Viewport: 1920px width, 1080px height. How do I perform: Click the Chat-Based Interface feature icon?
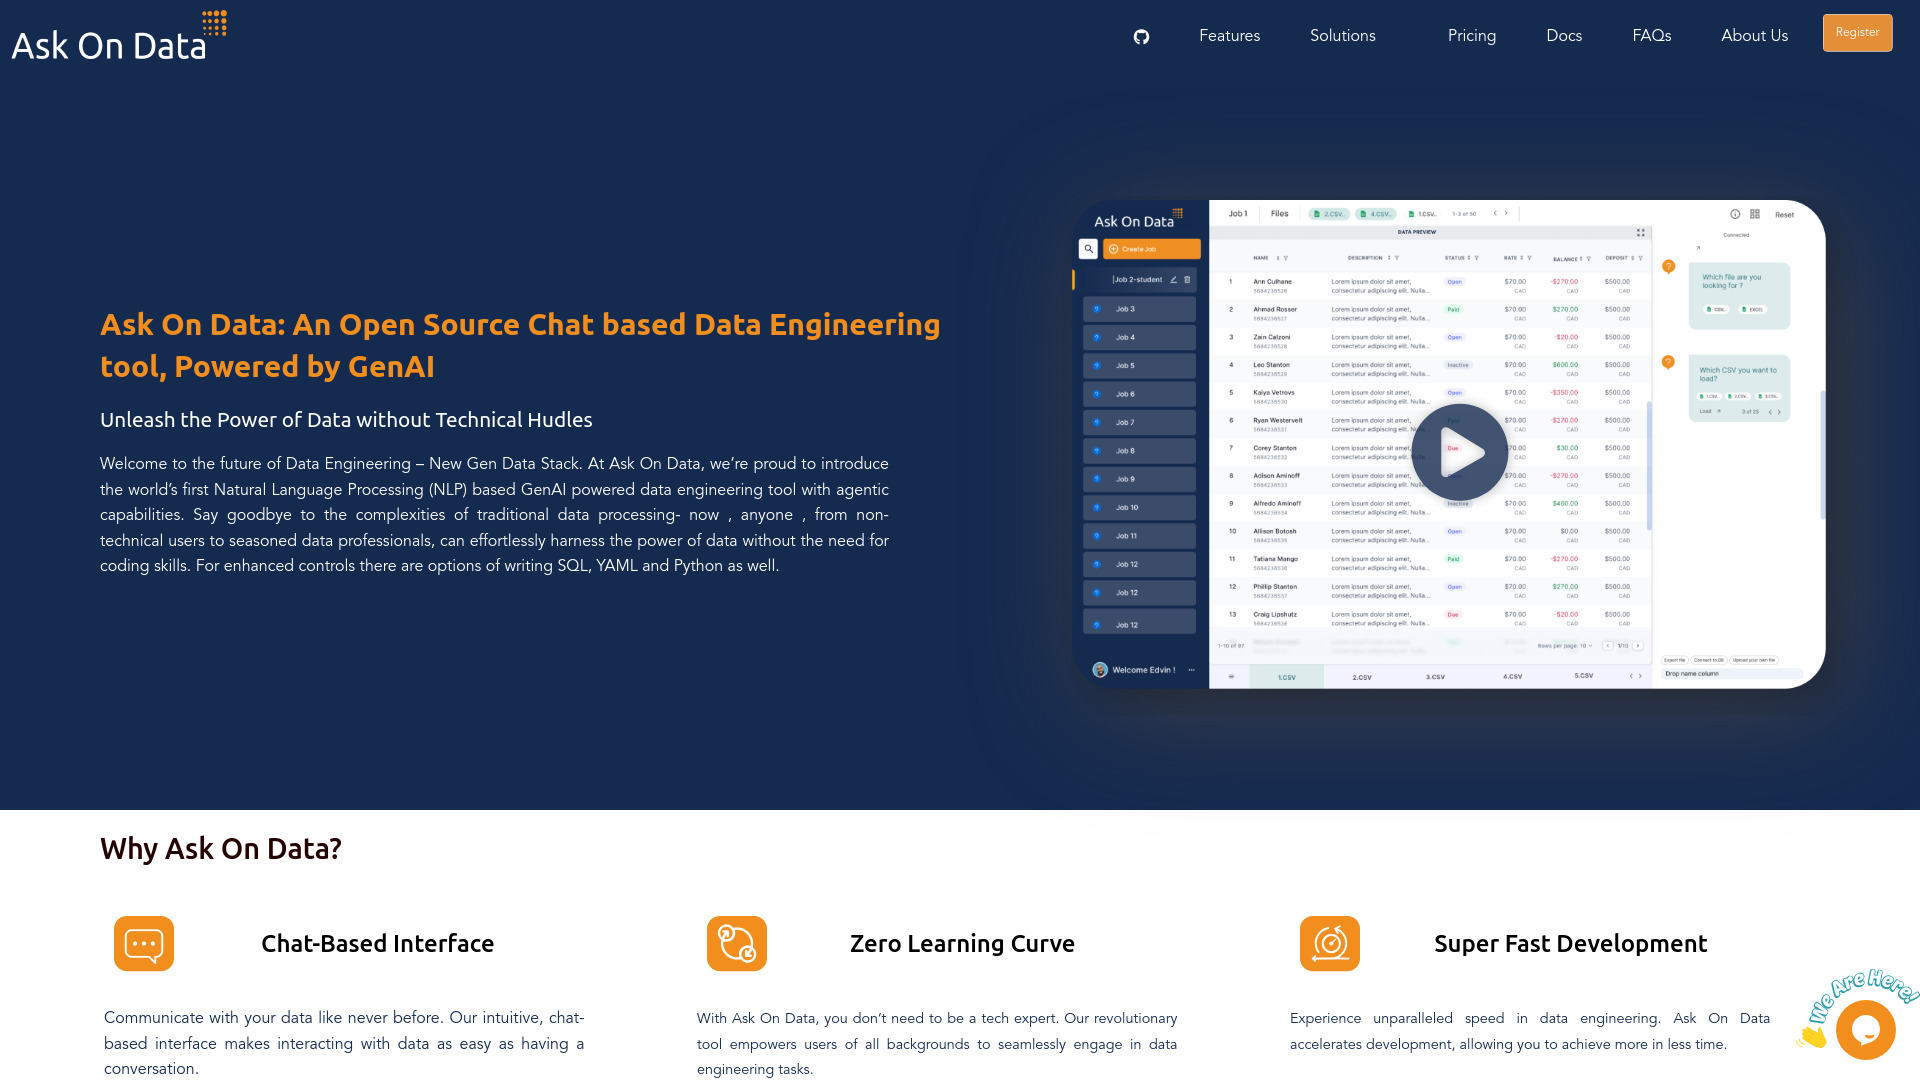144,943
